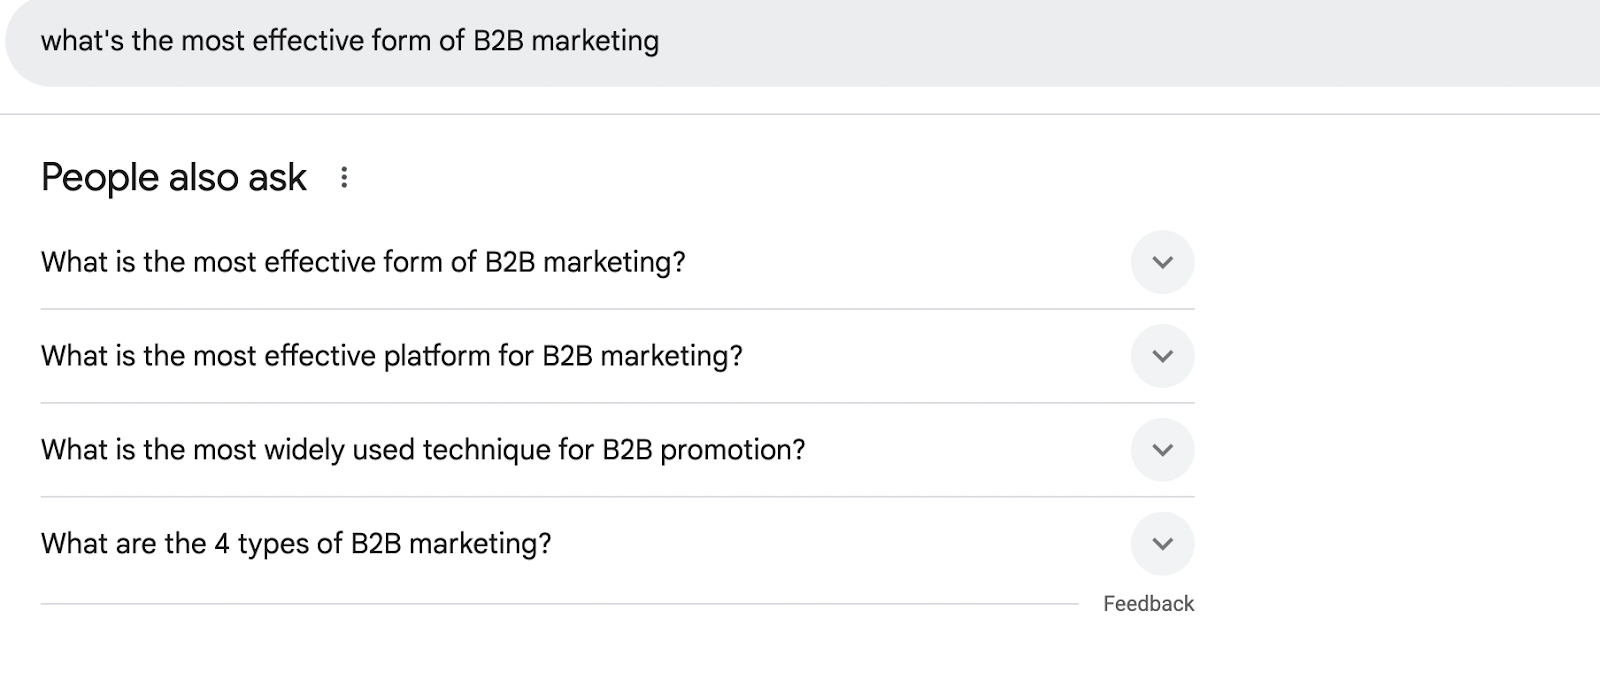
Task: Click the word 'effective' in search query
Action: point(307,42)
